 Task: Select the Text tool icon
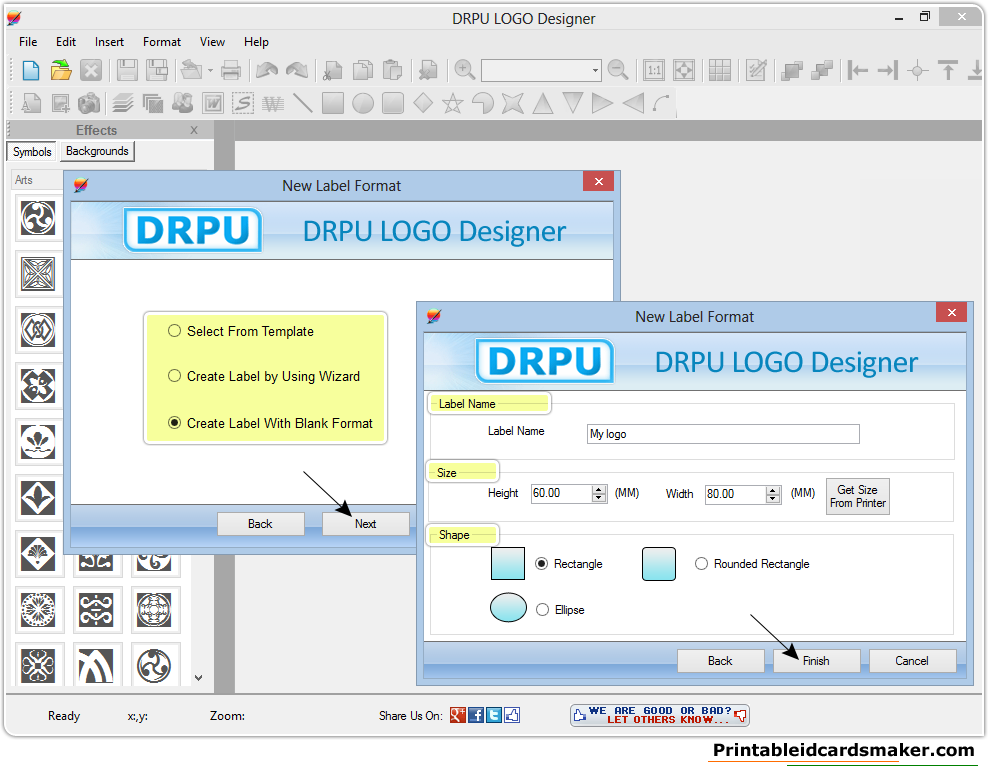coord(30,103)
